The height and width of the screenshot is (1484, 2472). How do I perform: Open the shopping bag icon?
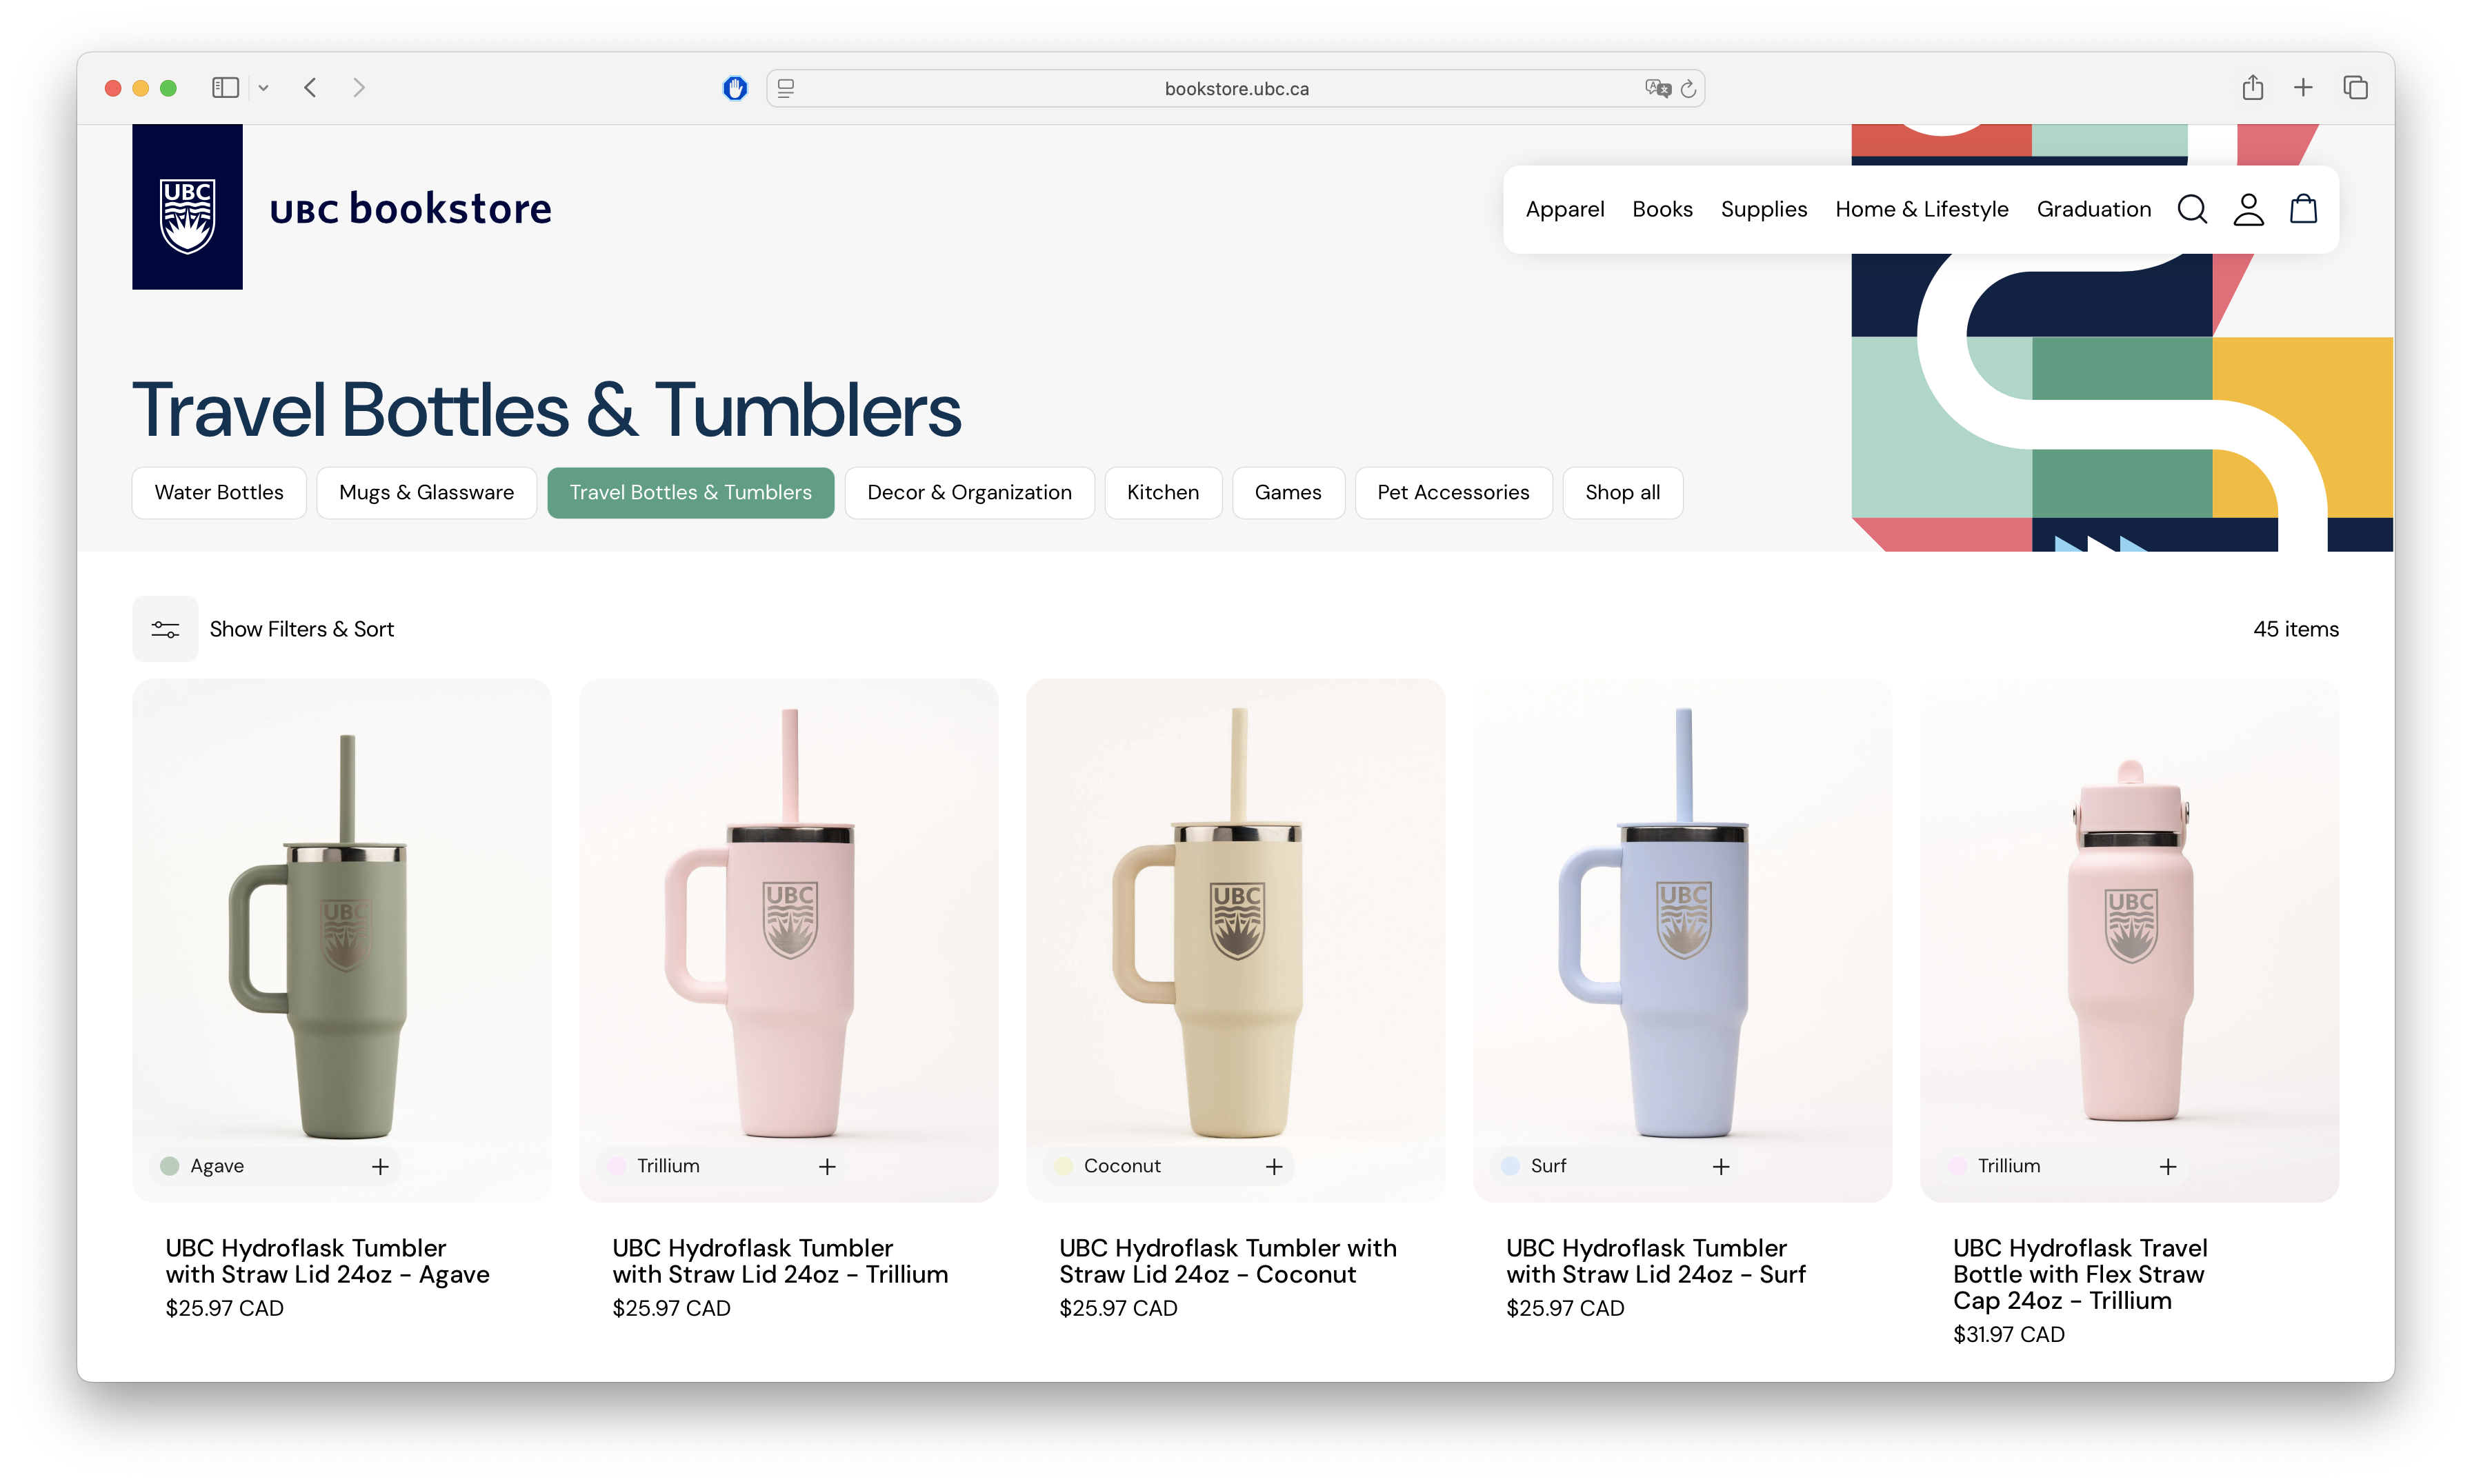[2304, 209]
